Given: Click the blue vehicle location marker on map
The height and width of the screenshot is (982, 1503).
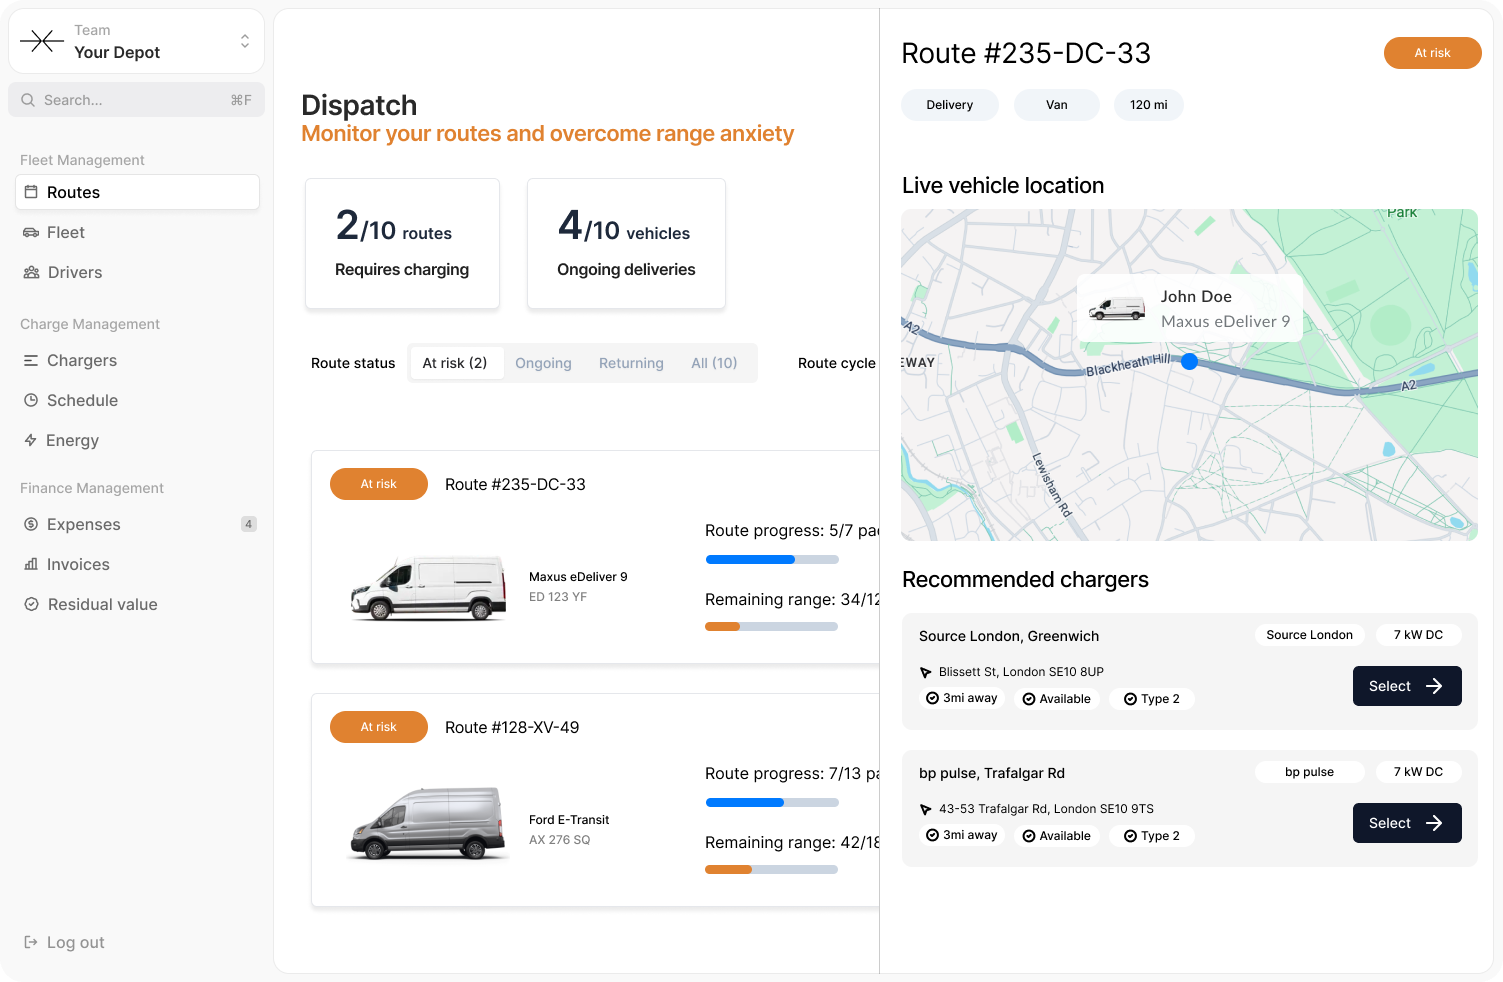Looking at the screenshot, I should pyautogui.click(x=1189, y=361).
